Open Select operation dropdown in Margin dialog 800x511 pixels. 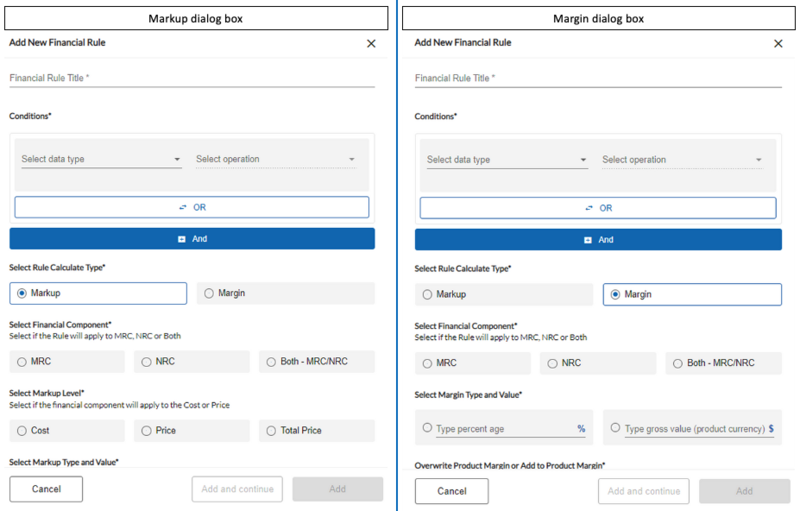click(681, 160)
